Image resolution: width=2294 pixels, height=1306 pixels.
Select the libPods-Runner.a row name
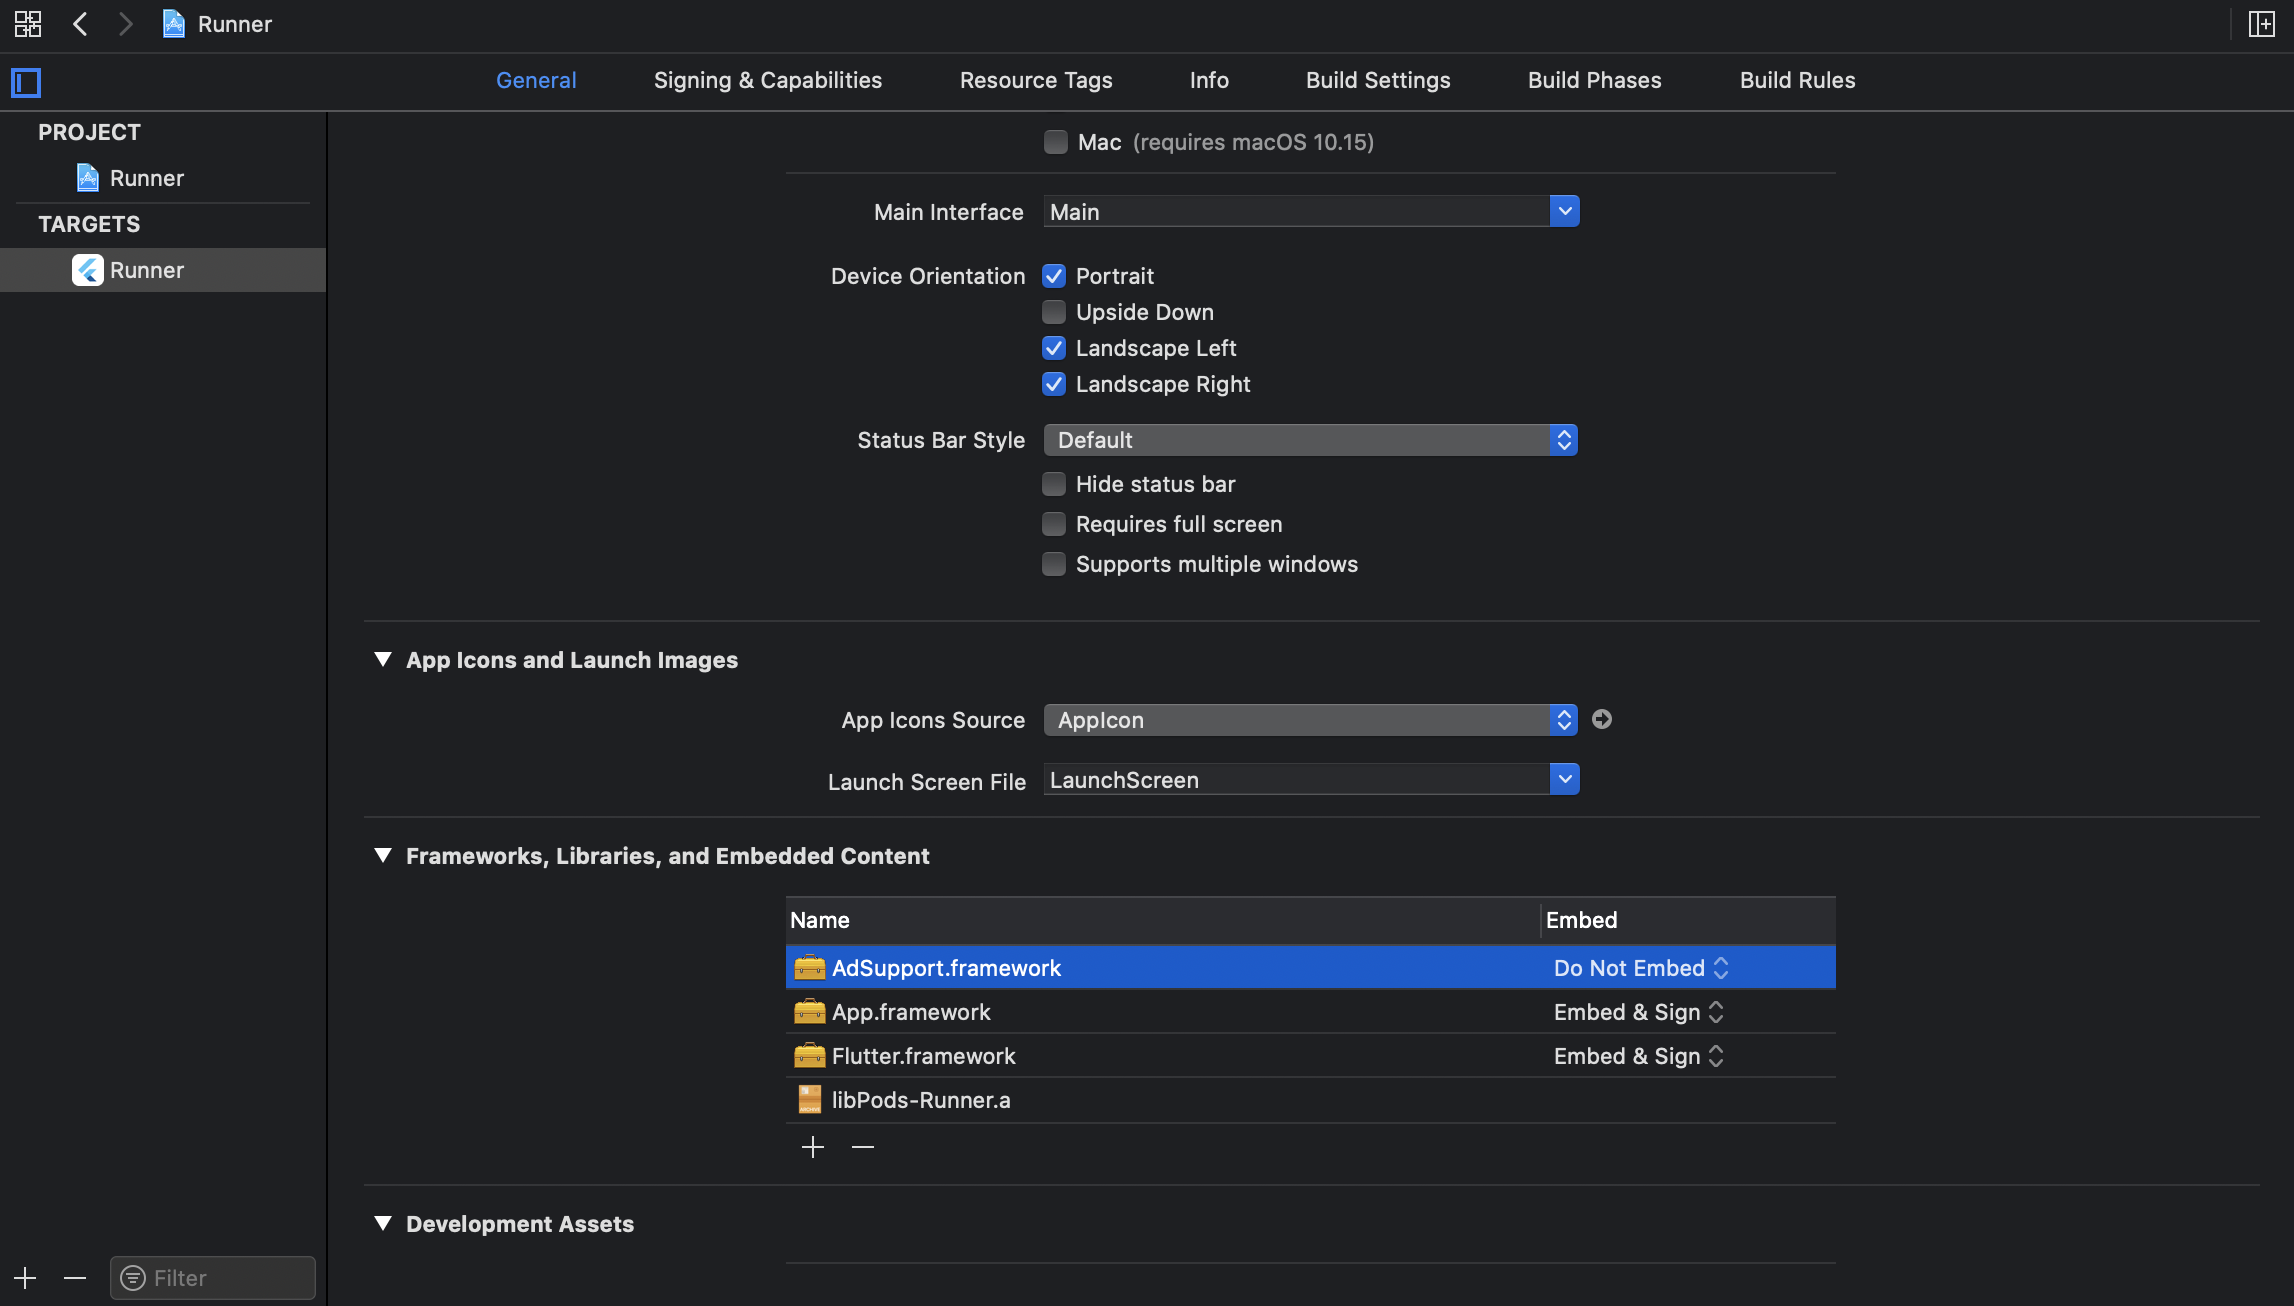click(921, 1100)
